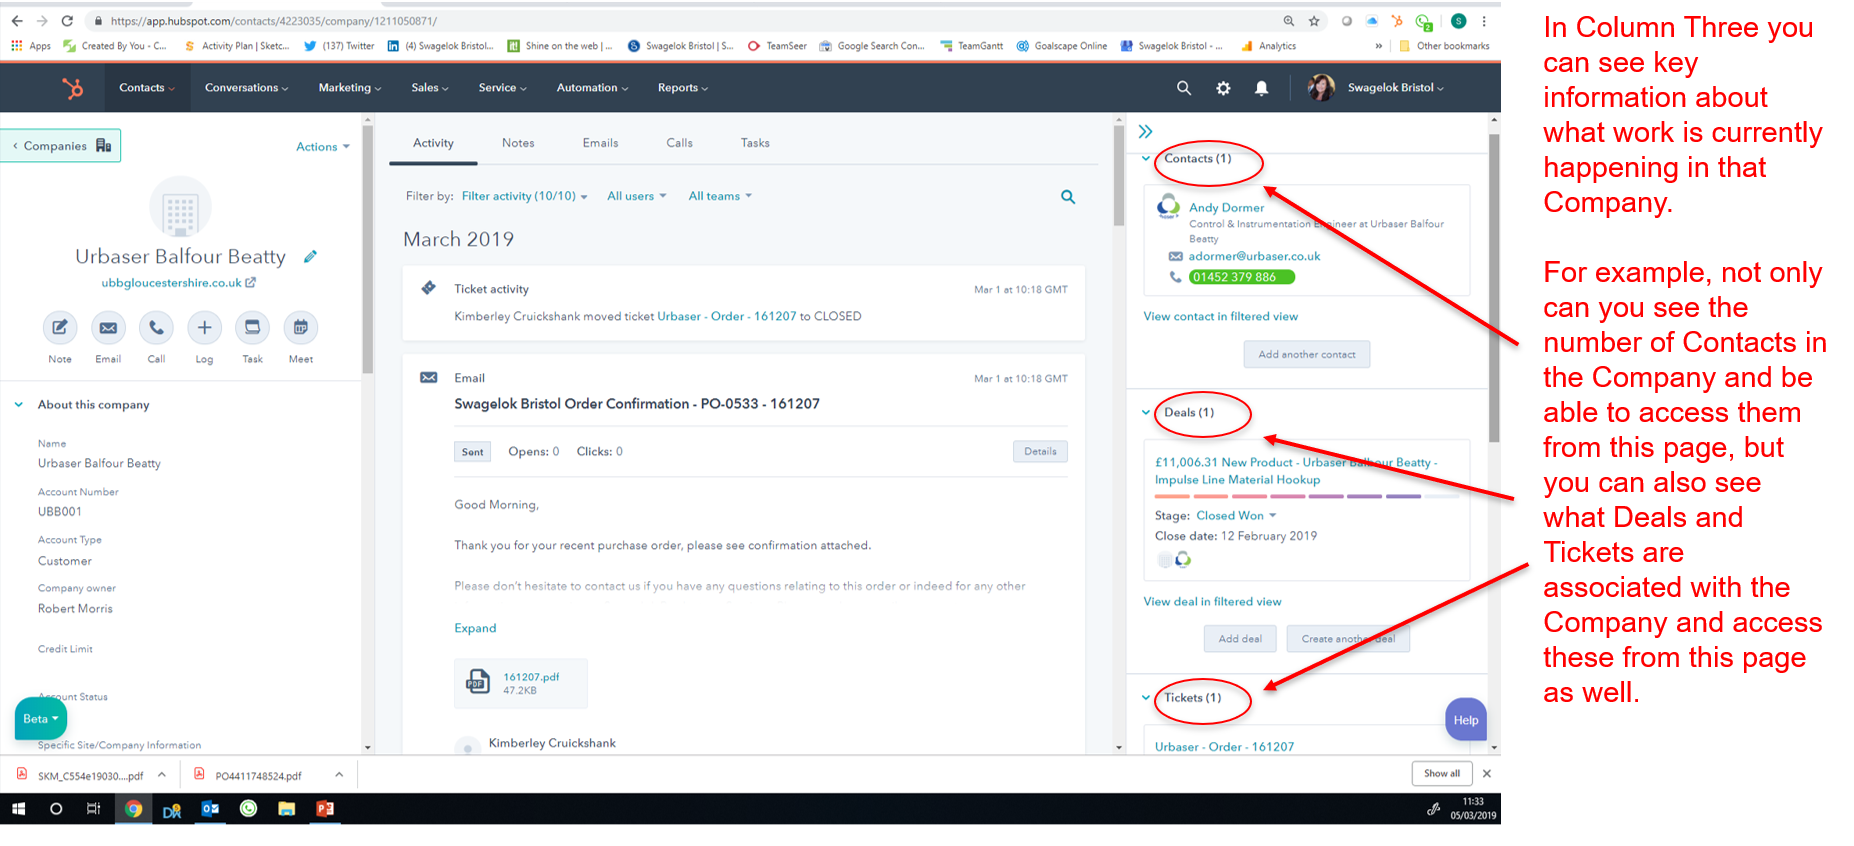Open PowerPoint from the taskbar

(325, 809)
